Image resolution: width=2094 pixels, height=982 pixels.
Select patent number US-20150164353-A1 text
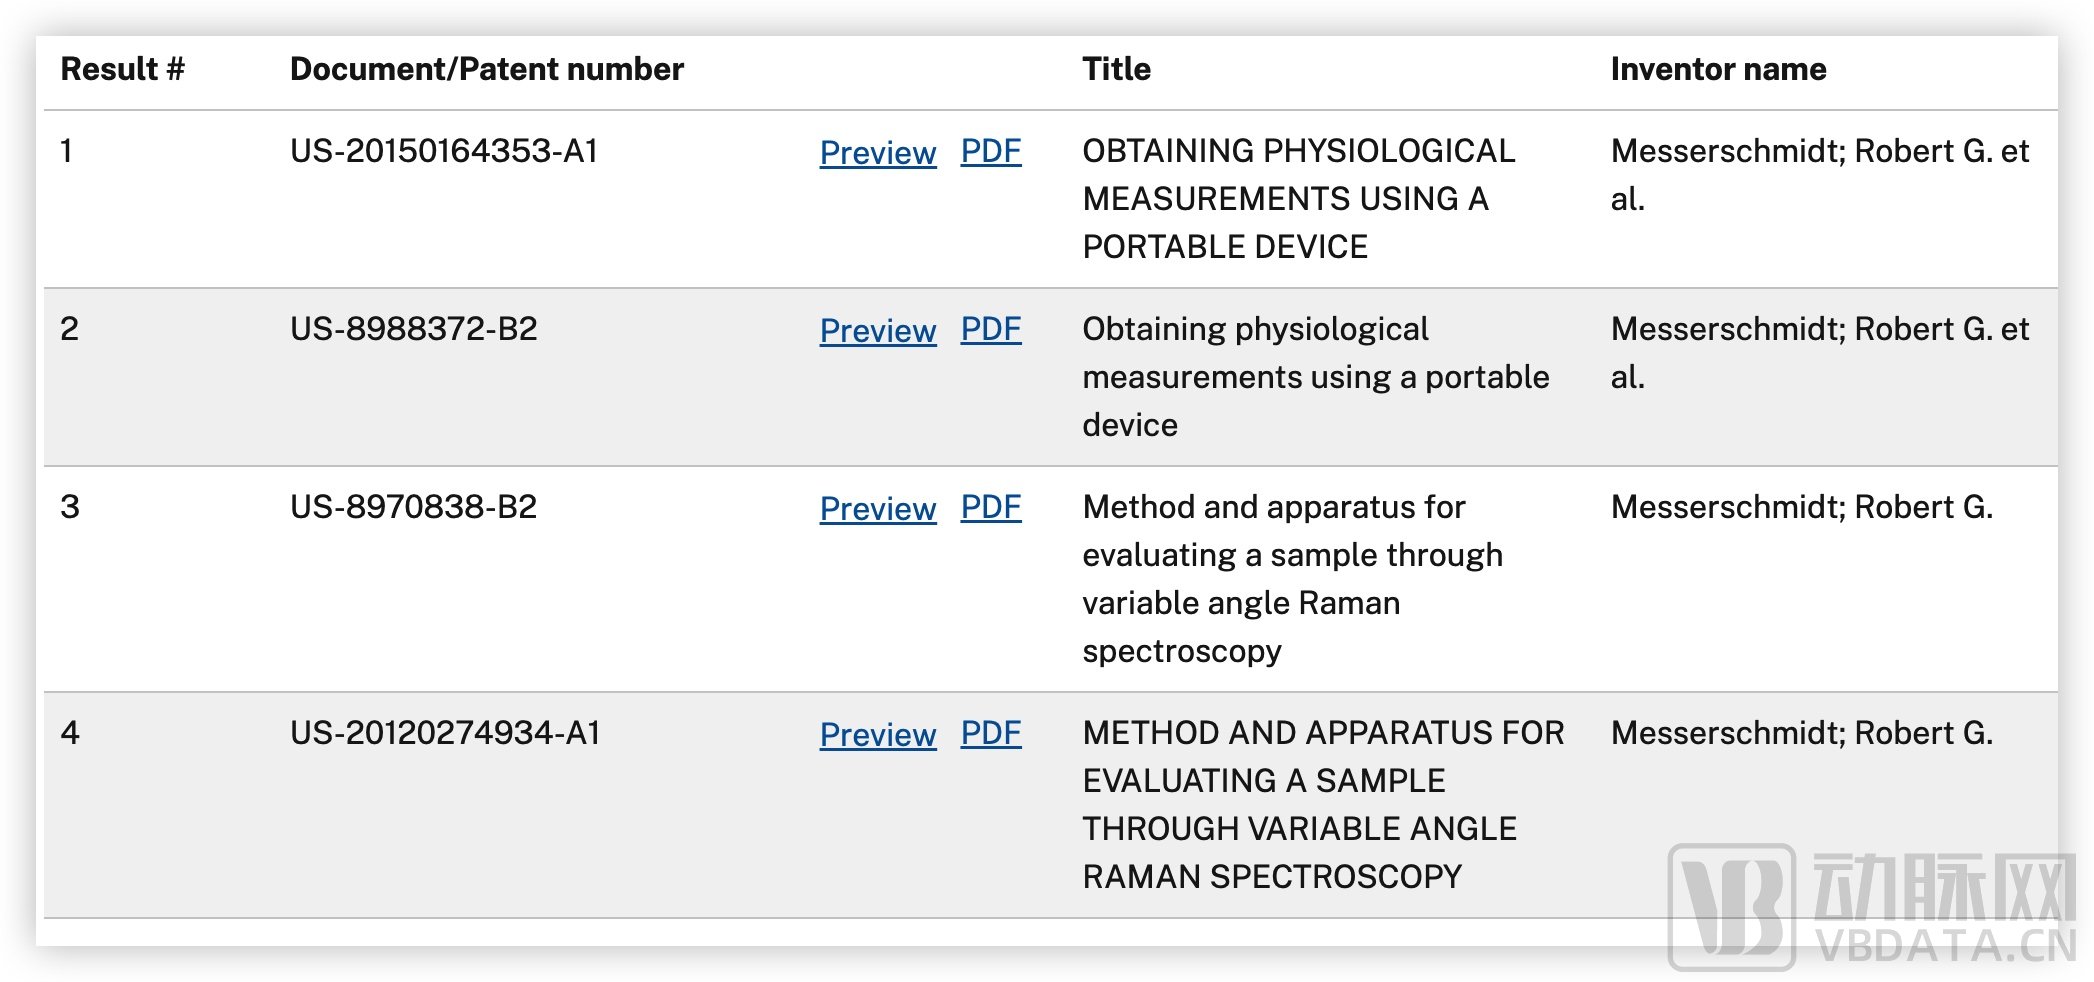coord(443,151)
